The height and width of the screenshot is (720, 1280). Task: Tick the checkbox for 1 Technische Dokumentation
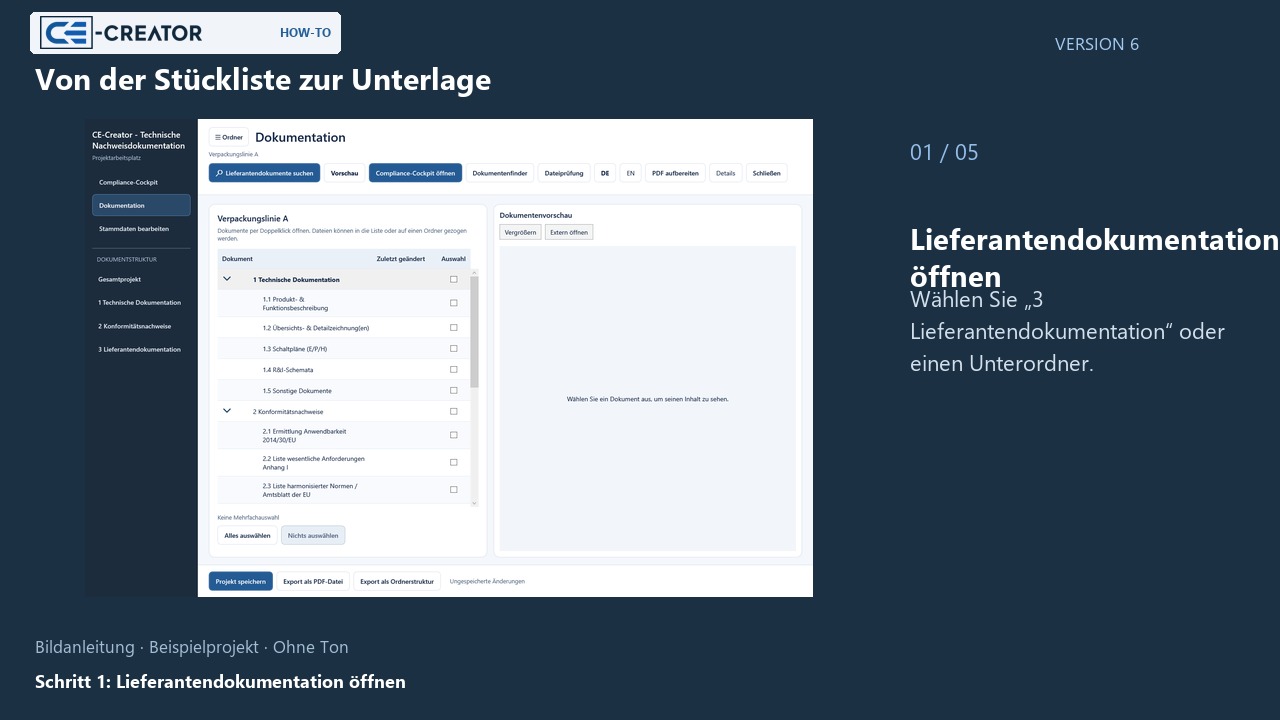click(x=454, y=280)
